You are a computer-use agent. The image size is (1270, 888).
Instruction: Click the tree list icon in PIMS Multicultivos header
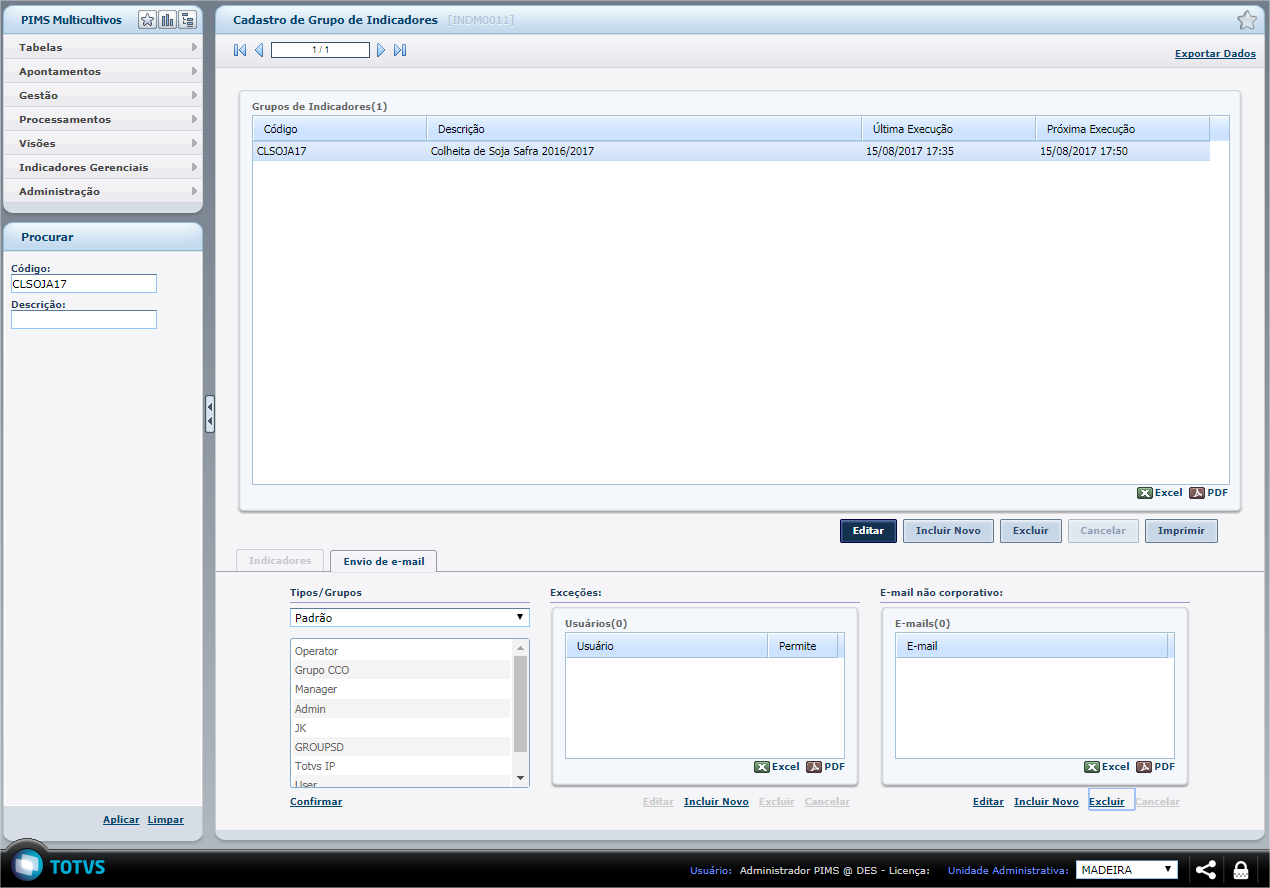pyautogui.click(x=187, y=20)
